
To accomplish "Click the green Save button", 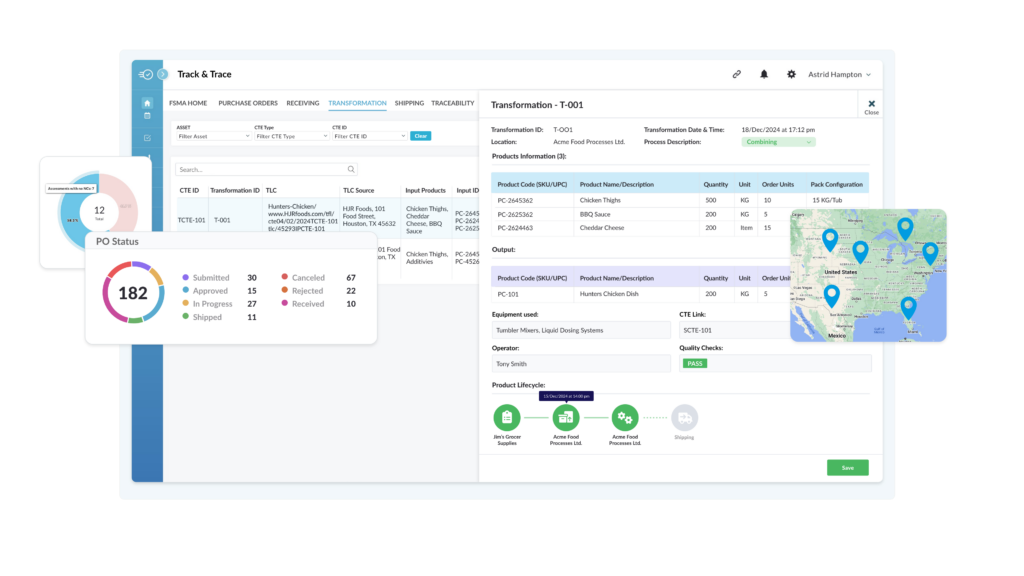I will pos(847,467).
